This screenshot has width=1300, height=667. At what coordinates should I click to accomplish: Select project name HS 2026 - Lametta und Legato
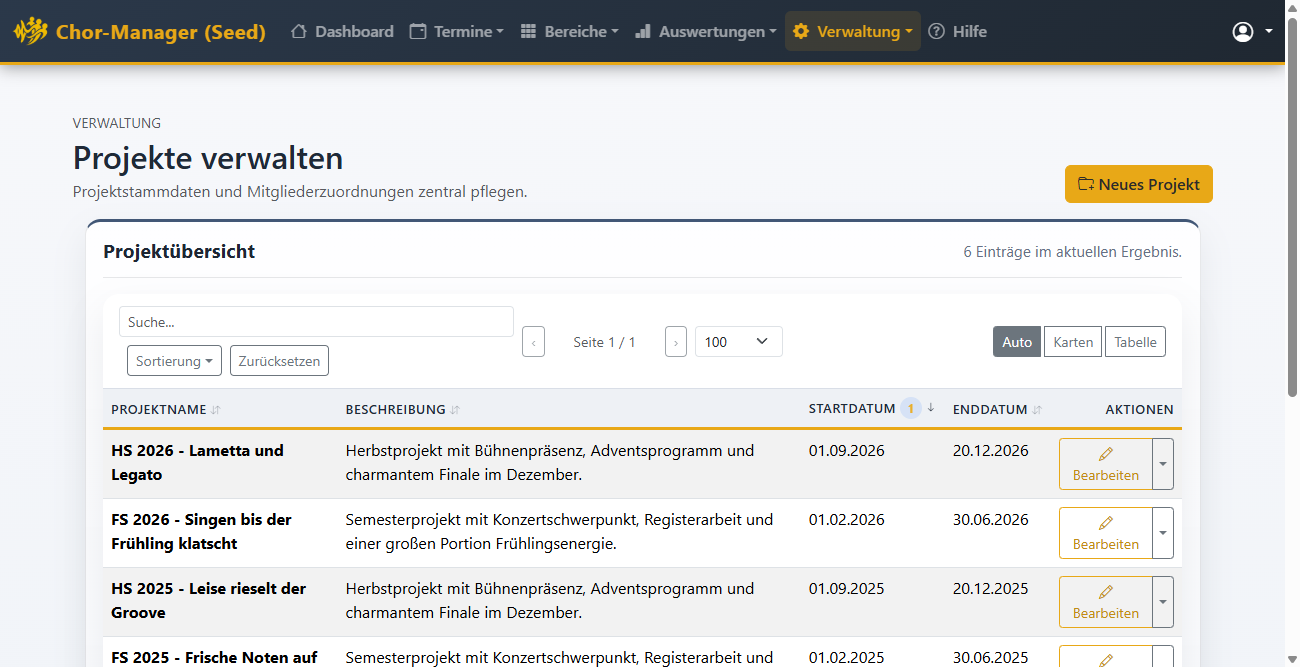click(197, 463)
